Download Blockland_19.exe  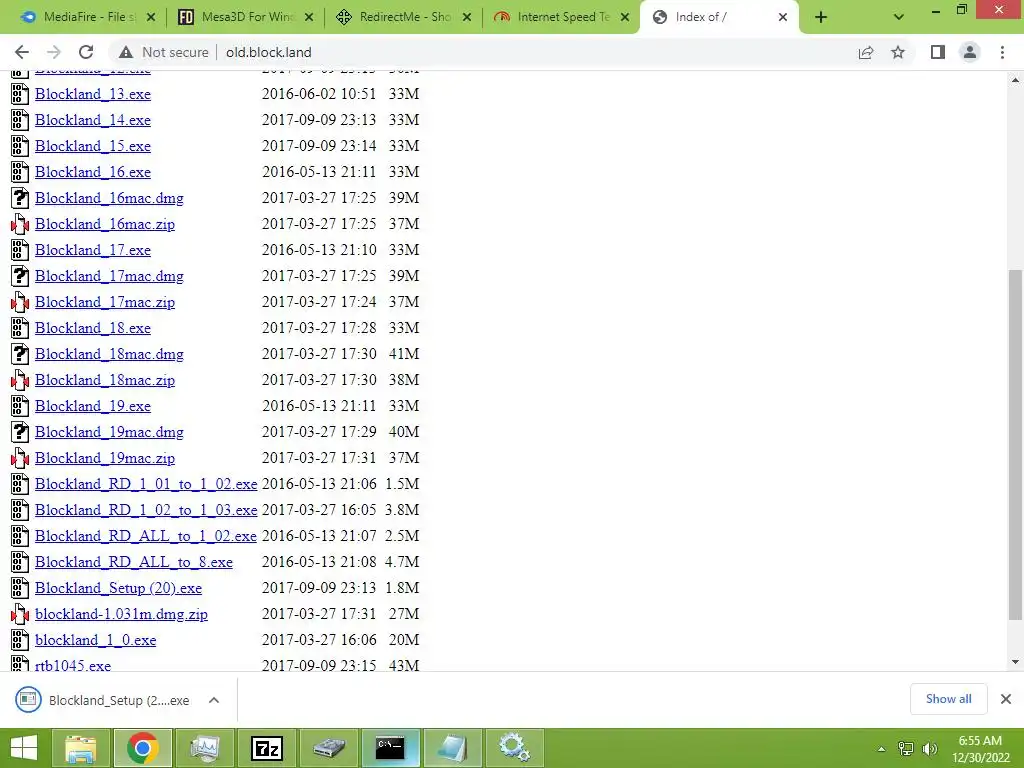point(93,406)
